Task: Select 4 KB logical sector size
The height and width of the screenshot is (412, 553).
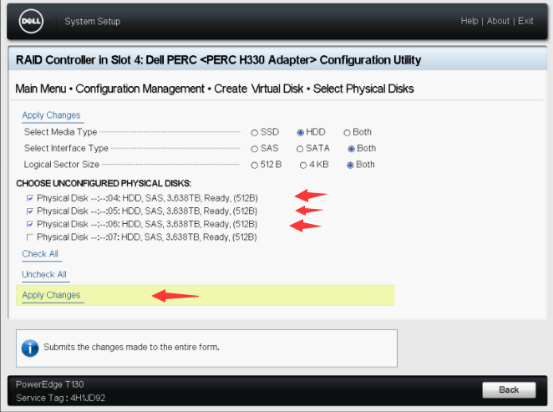Action: click(x=303, y=165)
